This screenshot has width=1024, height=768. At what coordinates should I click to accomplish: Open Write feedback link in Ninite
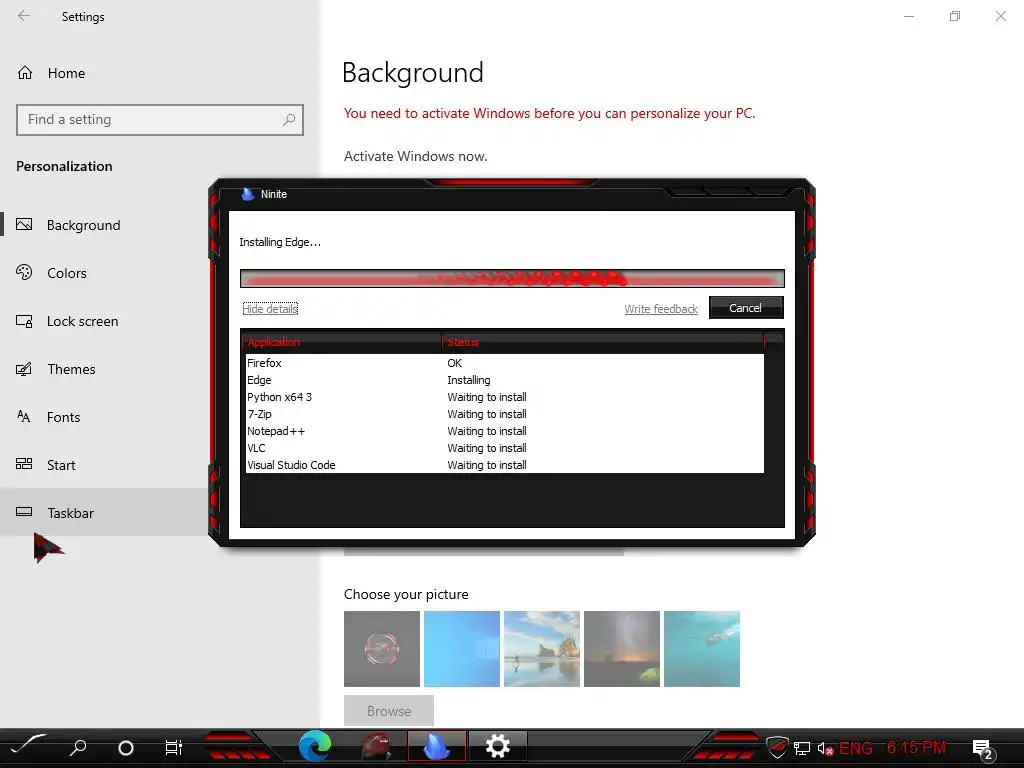point(661,309)
